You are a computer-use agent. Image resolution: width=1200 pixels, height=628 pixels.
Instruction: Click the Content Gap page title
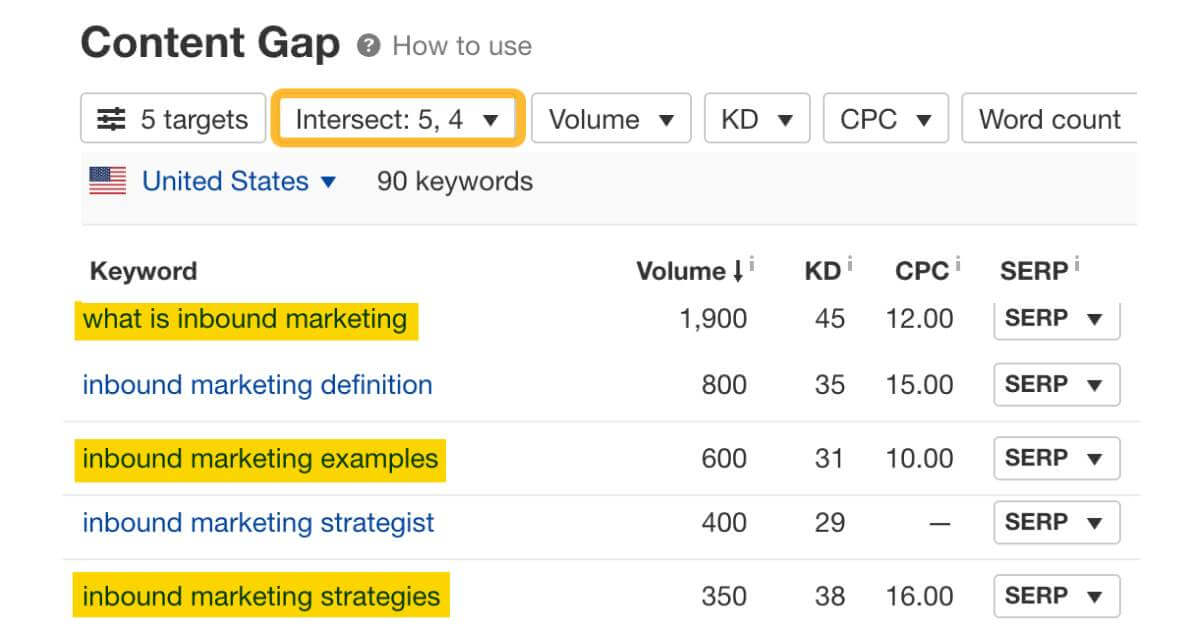[210, 44]
